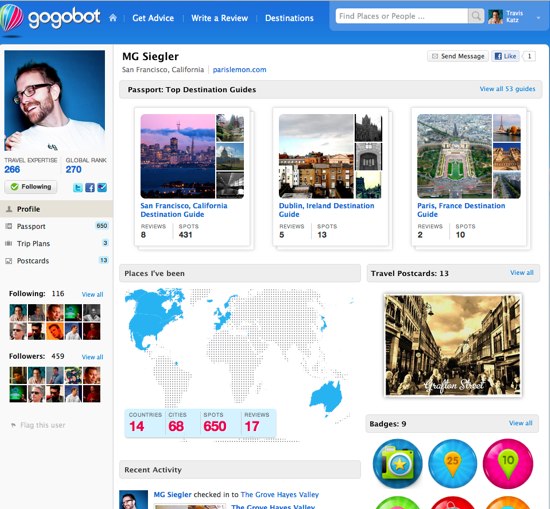
Task: View all 53 guides
Action: pyautogui.click(x=508, y=89)
